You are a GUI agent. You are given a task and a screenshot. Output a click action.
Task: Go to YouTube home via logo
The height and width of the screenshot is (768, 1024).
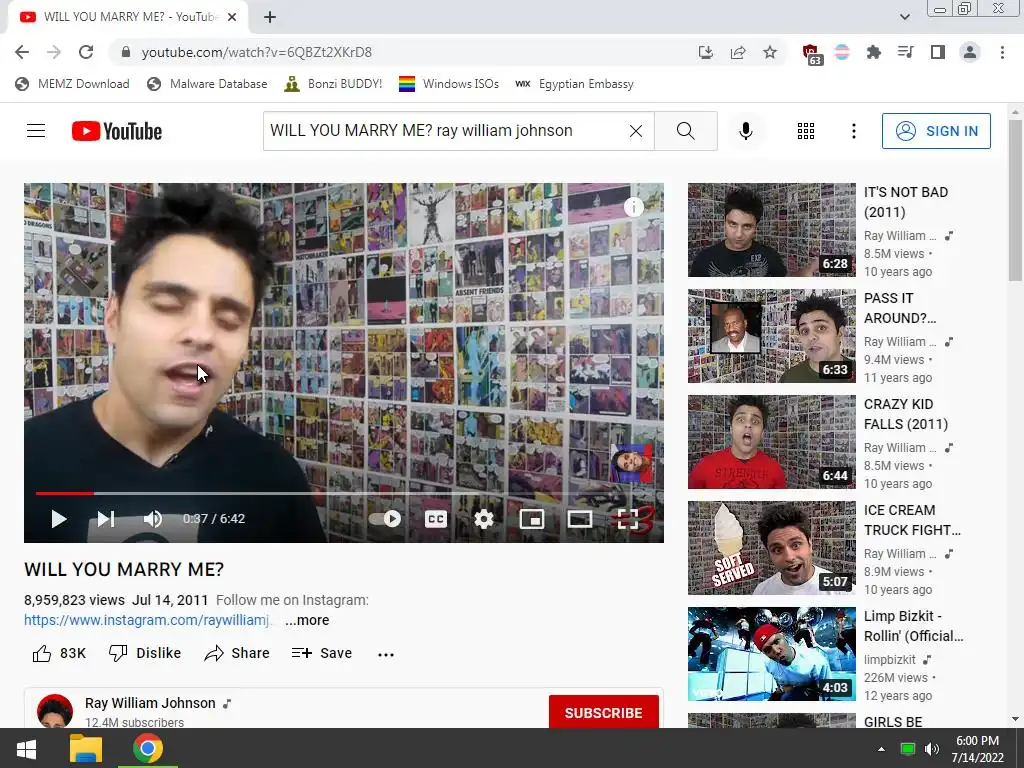click(117, 131)
